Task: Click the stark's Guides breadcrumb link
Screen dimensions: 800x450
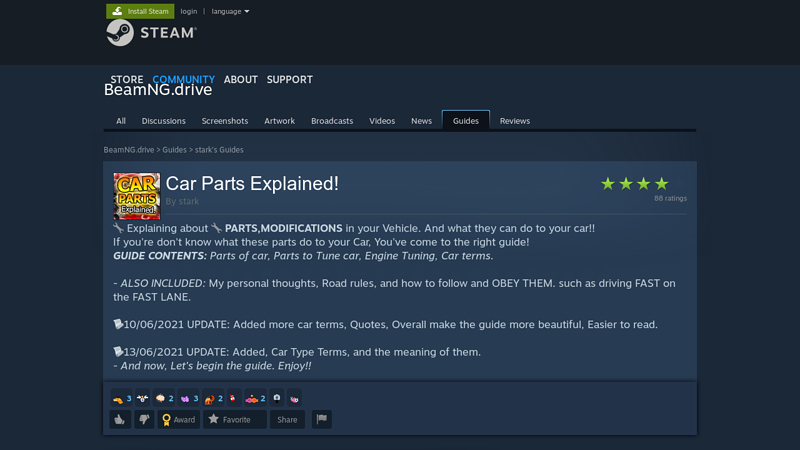Action: [x=219, y=149]
